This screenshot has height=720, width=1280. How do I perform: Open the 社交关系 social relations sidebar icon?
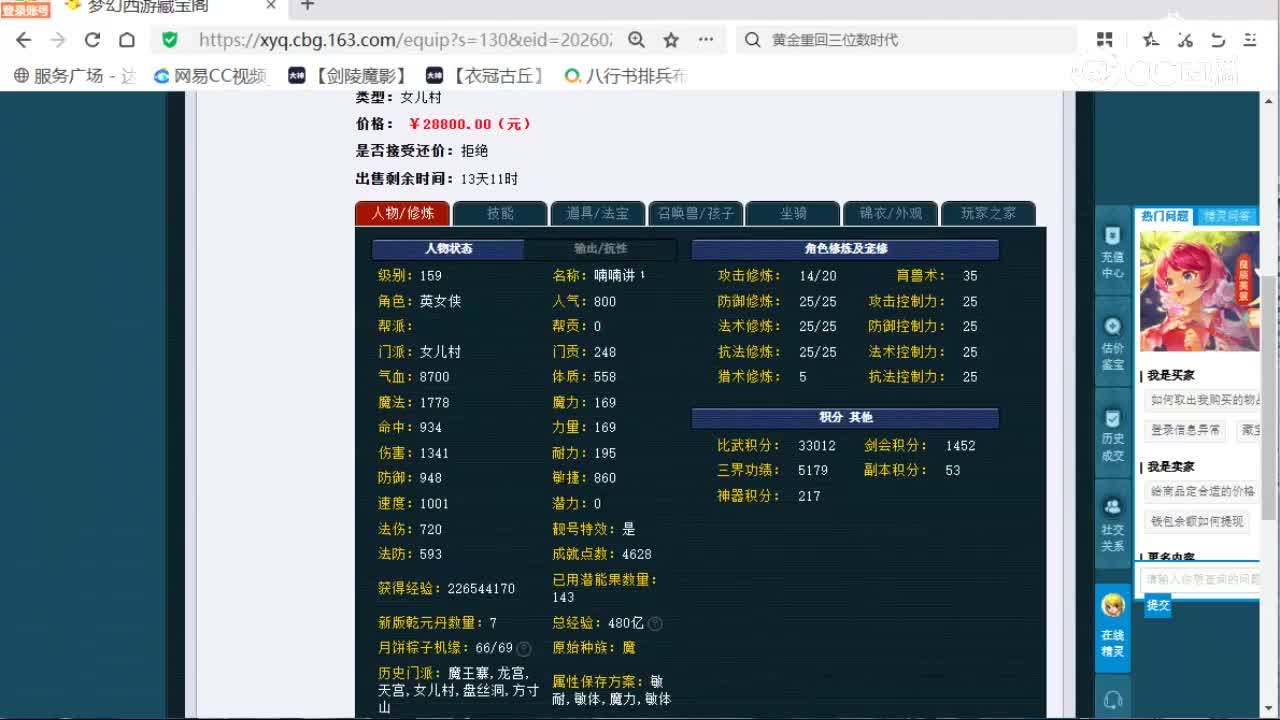pos(1113,524)
